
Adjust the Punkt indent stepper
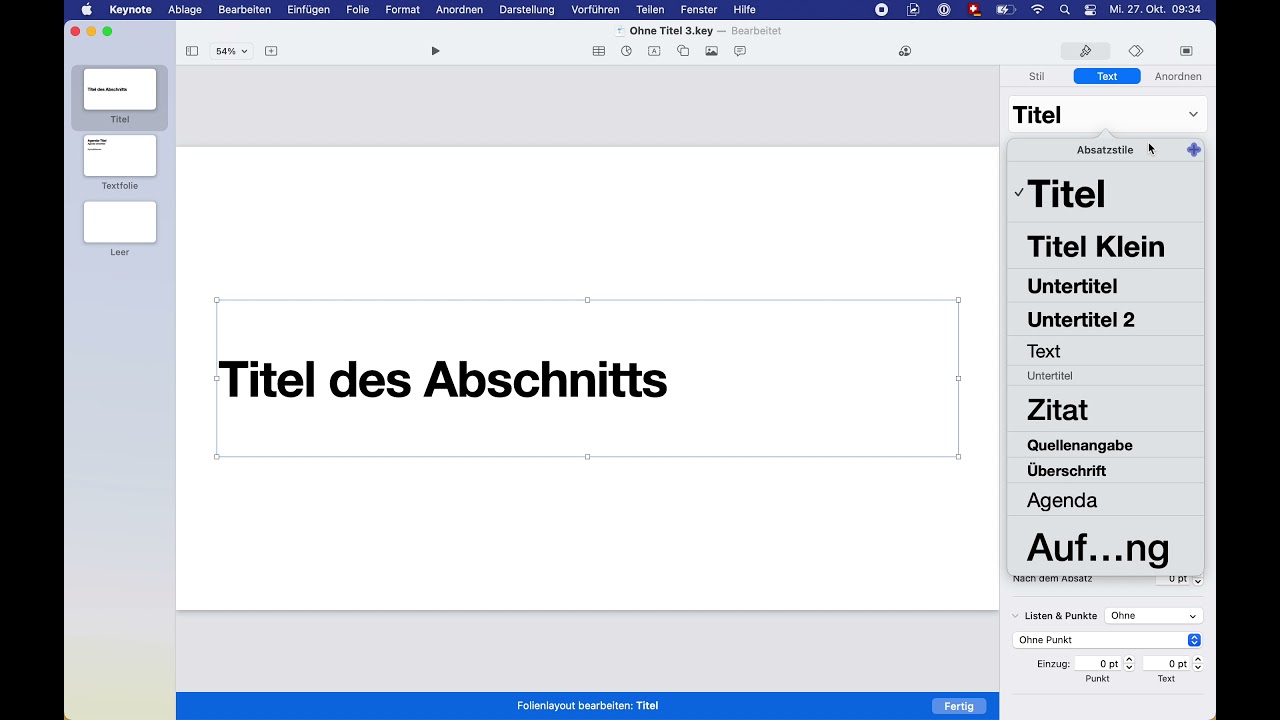(1129, 664)
